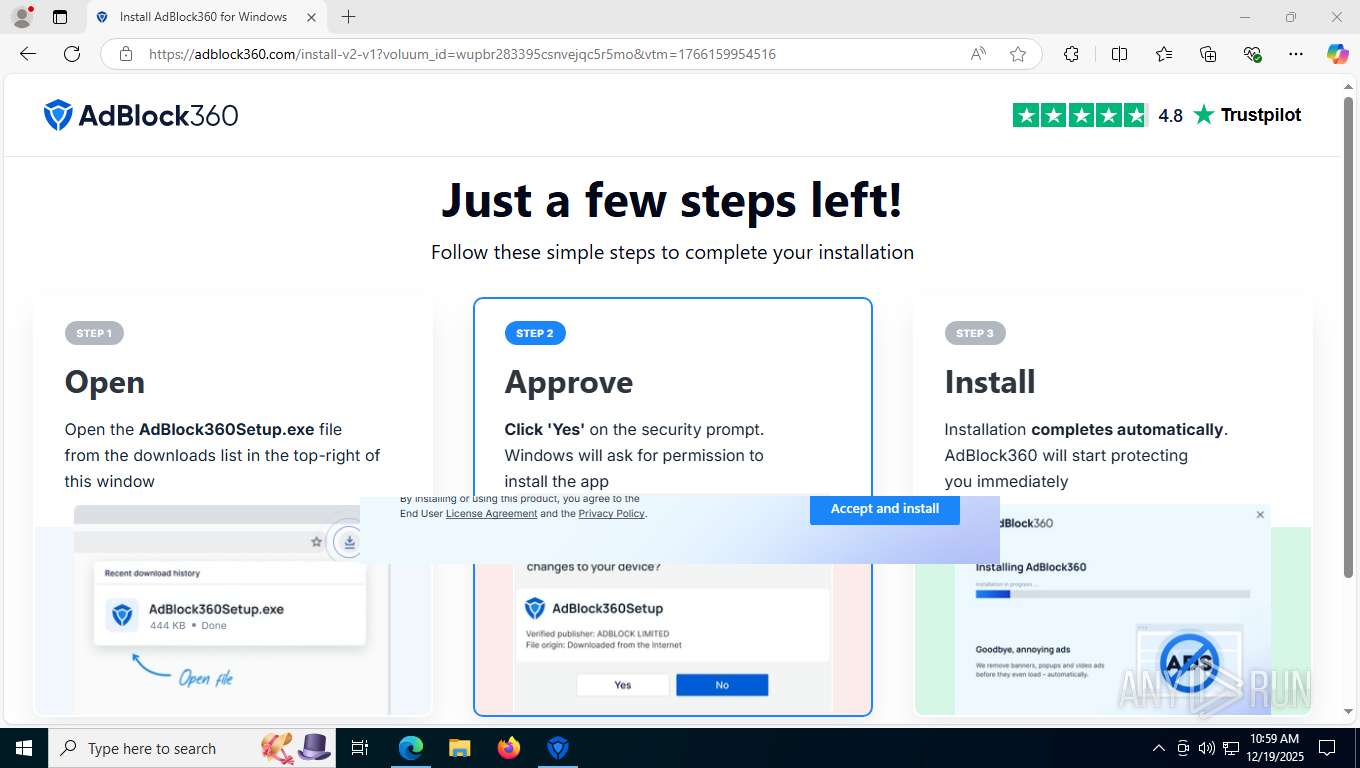
Task: Click the Step 2 Approve heading
Action: pos(569,382)
